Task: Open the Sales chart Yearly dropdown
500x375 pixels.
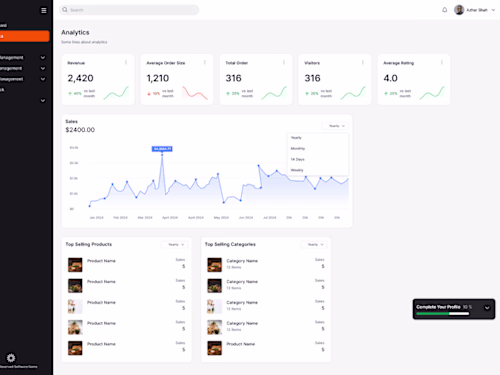Action: coord(335,126)
